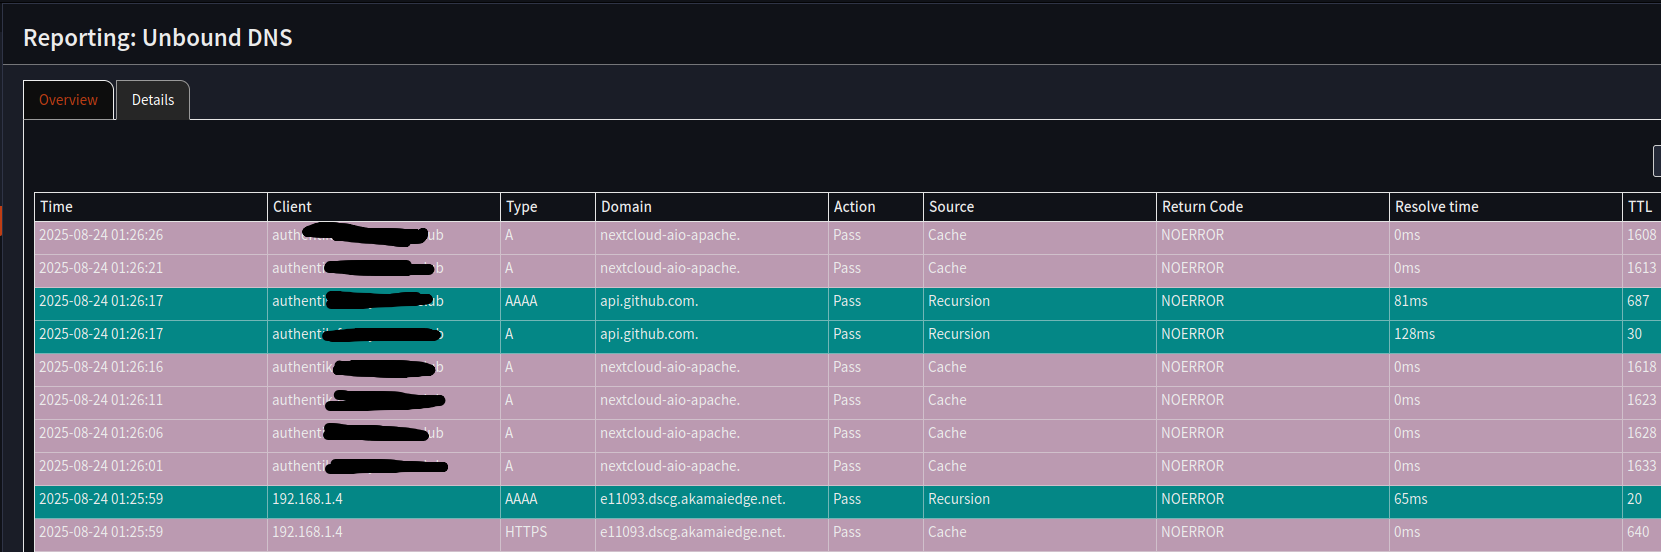Screen dimensions: 1661x552
Task: Click the Source column header
Action: point(952,207)
